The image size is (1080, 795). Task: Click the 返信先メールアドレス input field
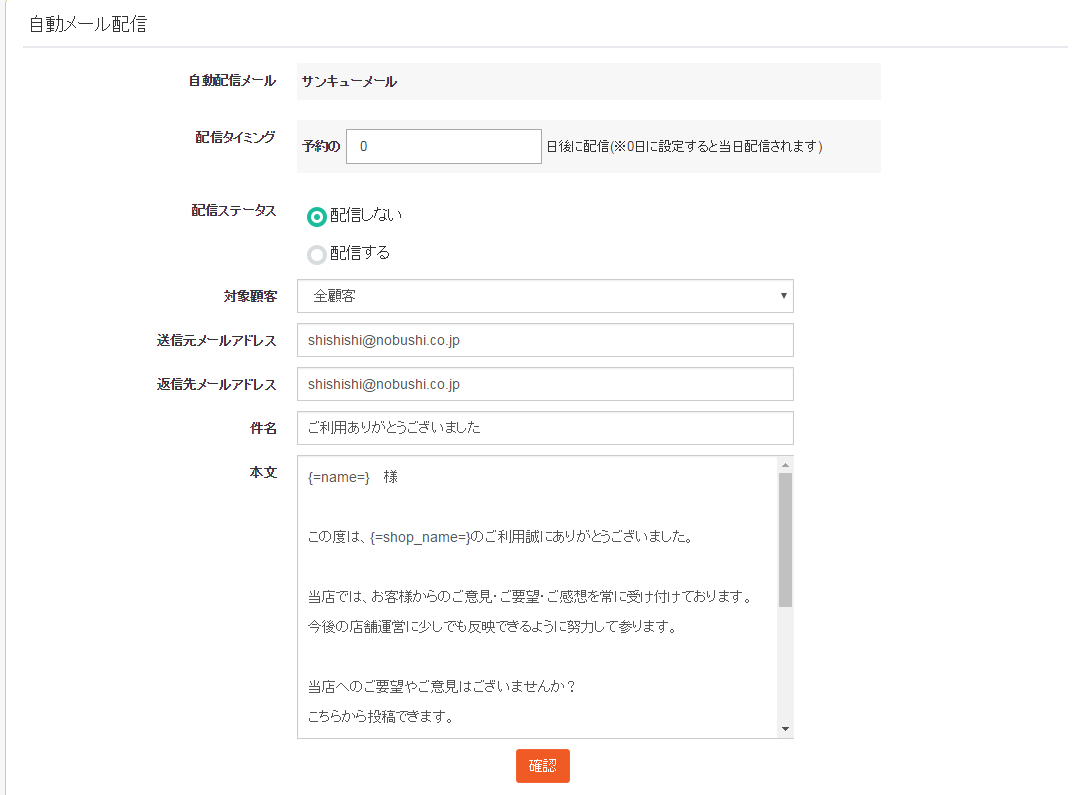(x=545, y=384)
